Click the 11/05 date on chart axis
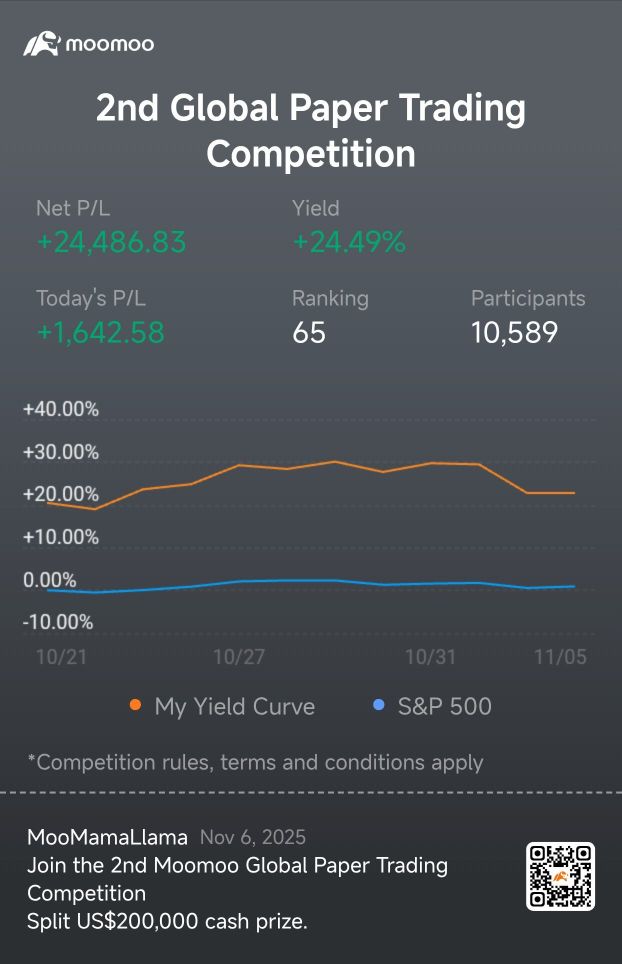 560,657
